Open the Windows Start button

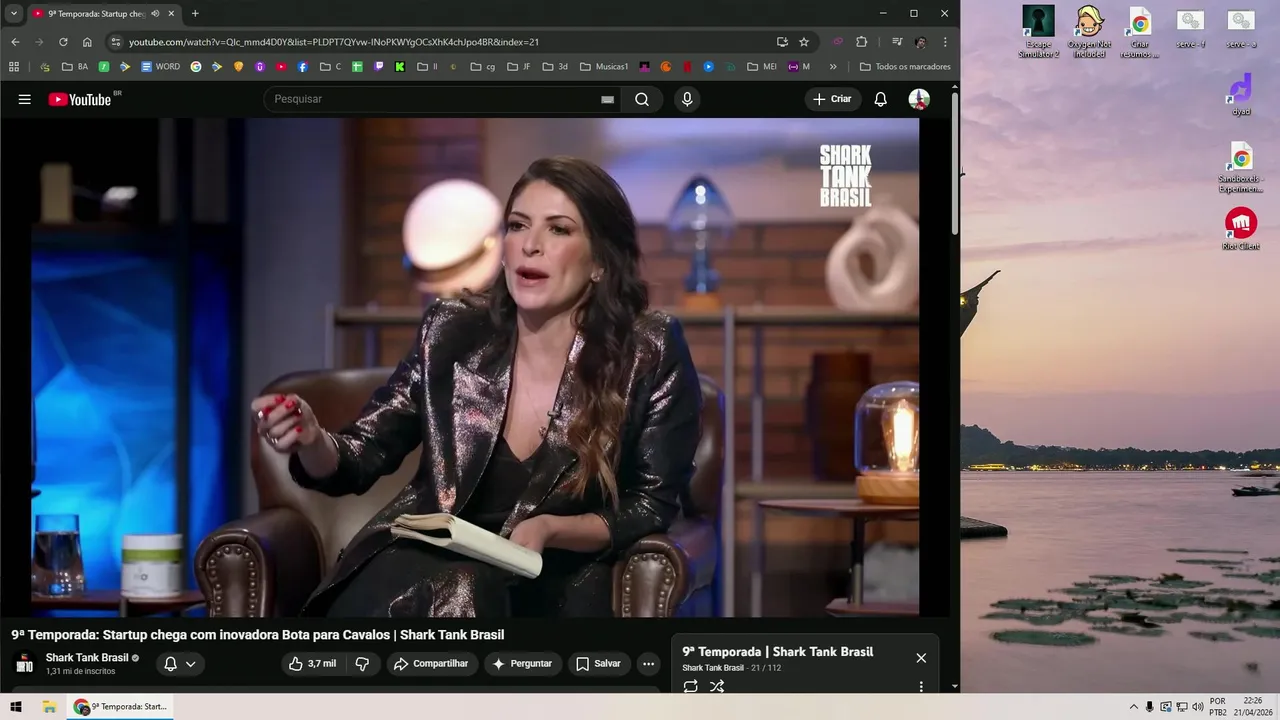(x=16, y=707)
